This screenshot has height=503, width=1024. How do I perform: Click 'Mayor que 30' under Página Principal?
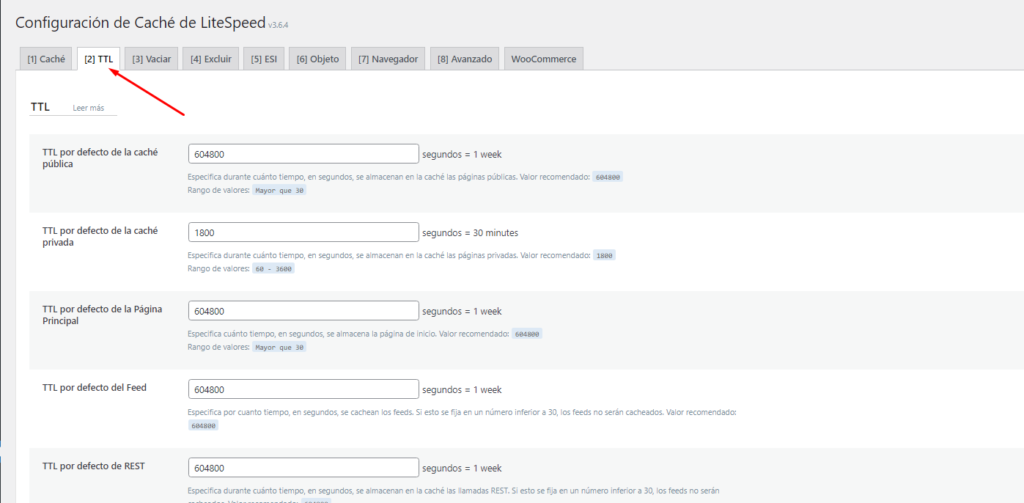tap(279, 347)
